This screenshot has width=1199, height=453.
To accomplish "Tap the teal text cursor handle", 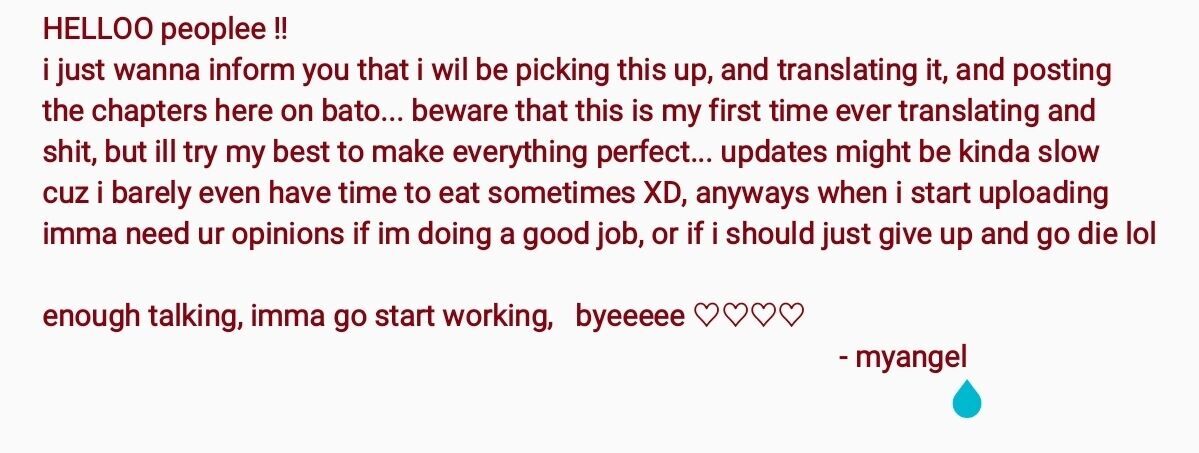I will click(x=966, y=400).
